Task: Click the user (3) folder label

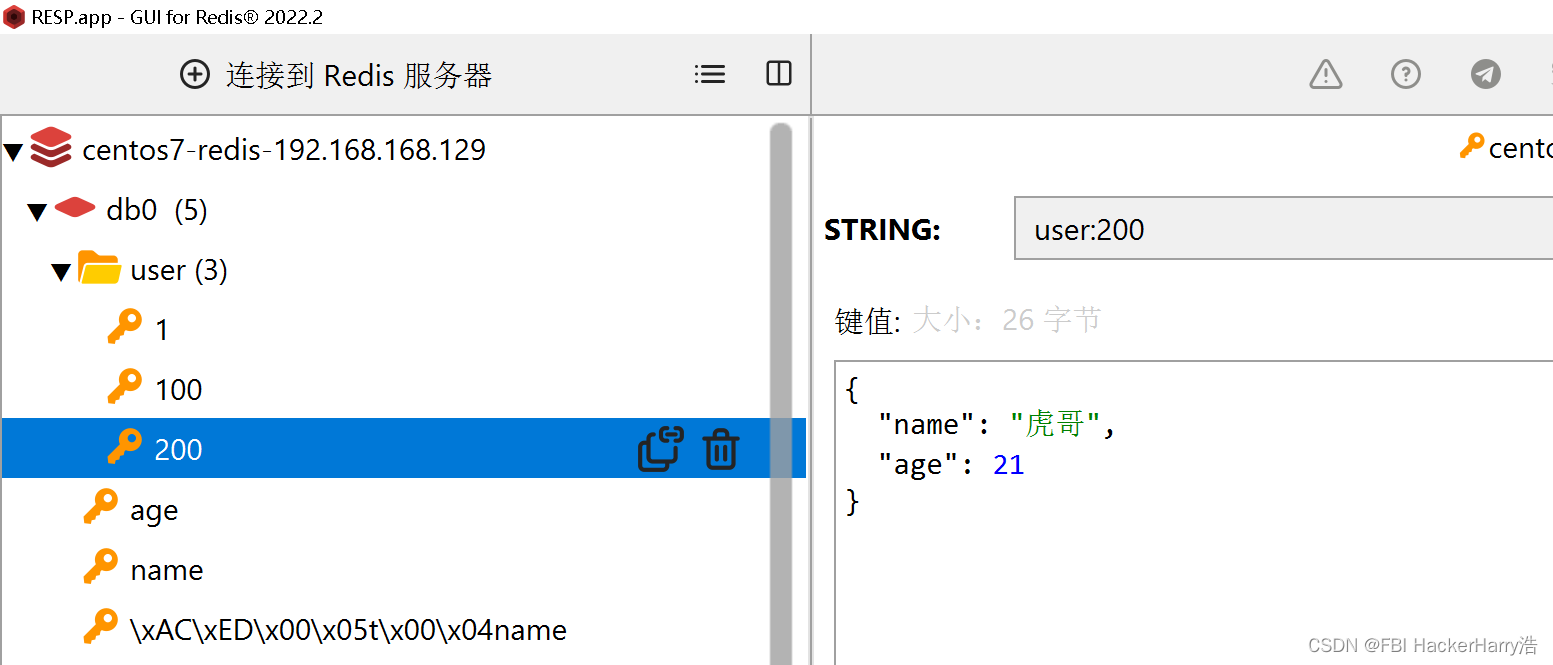Action: [x=179, y=270]
